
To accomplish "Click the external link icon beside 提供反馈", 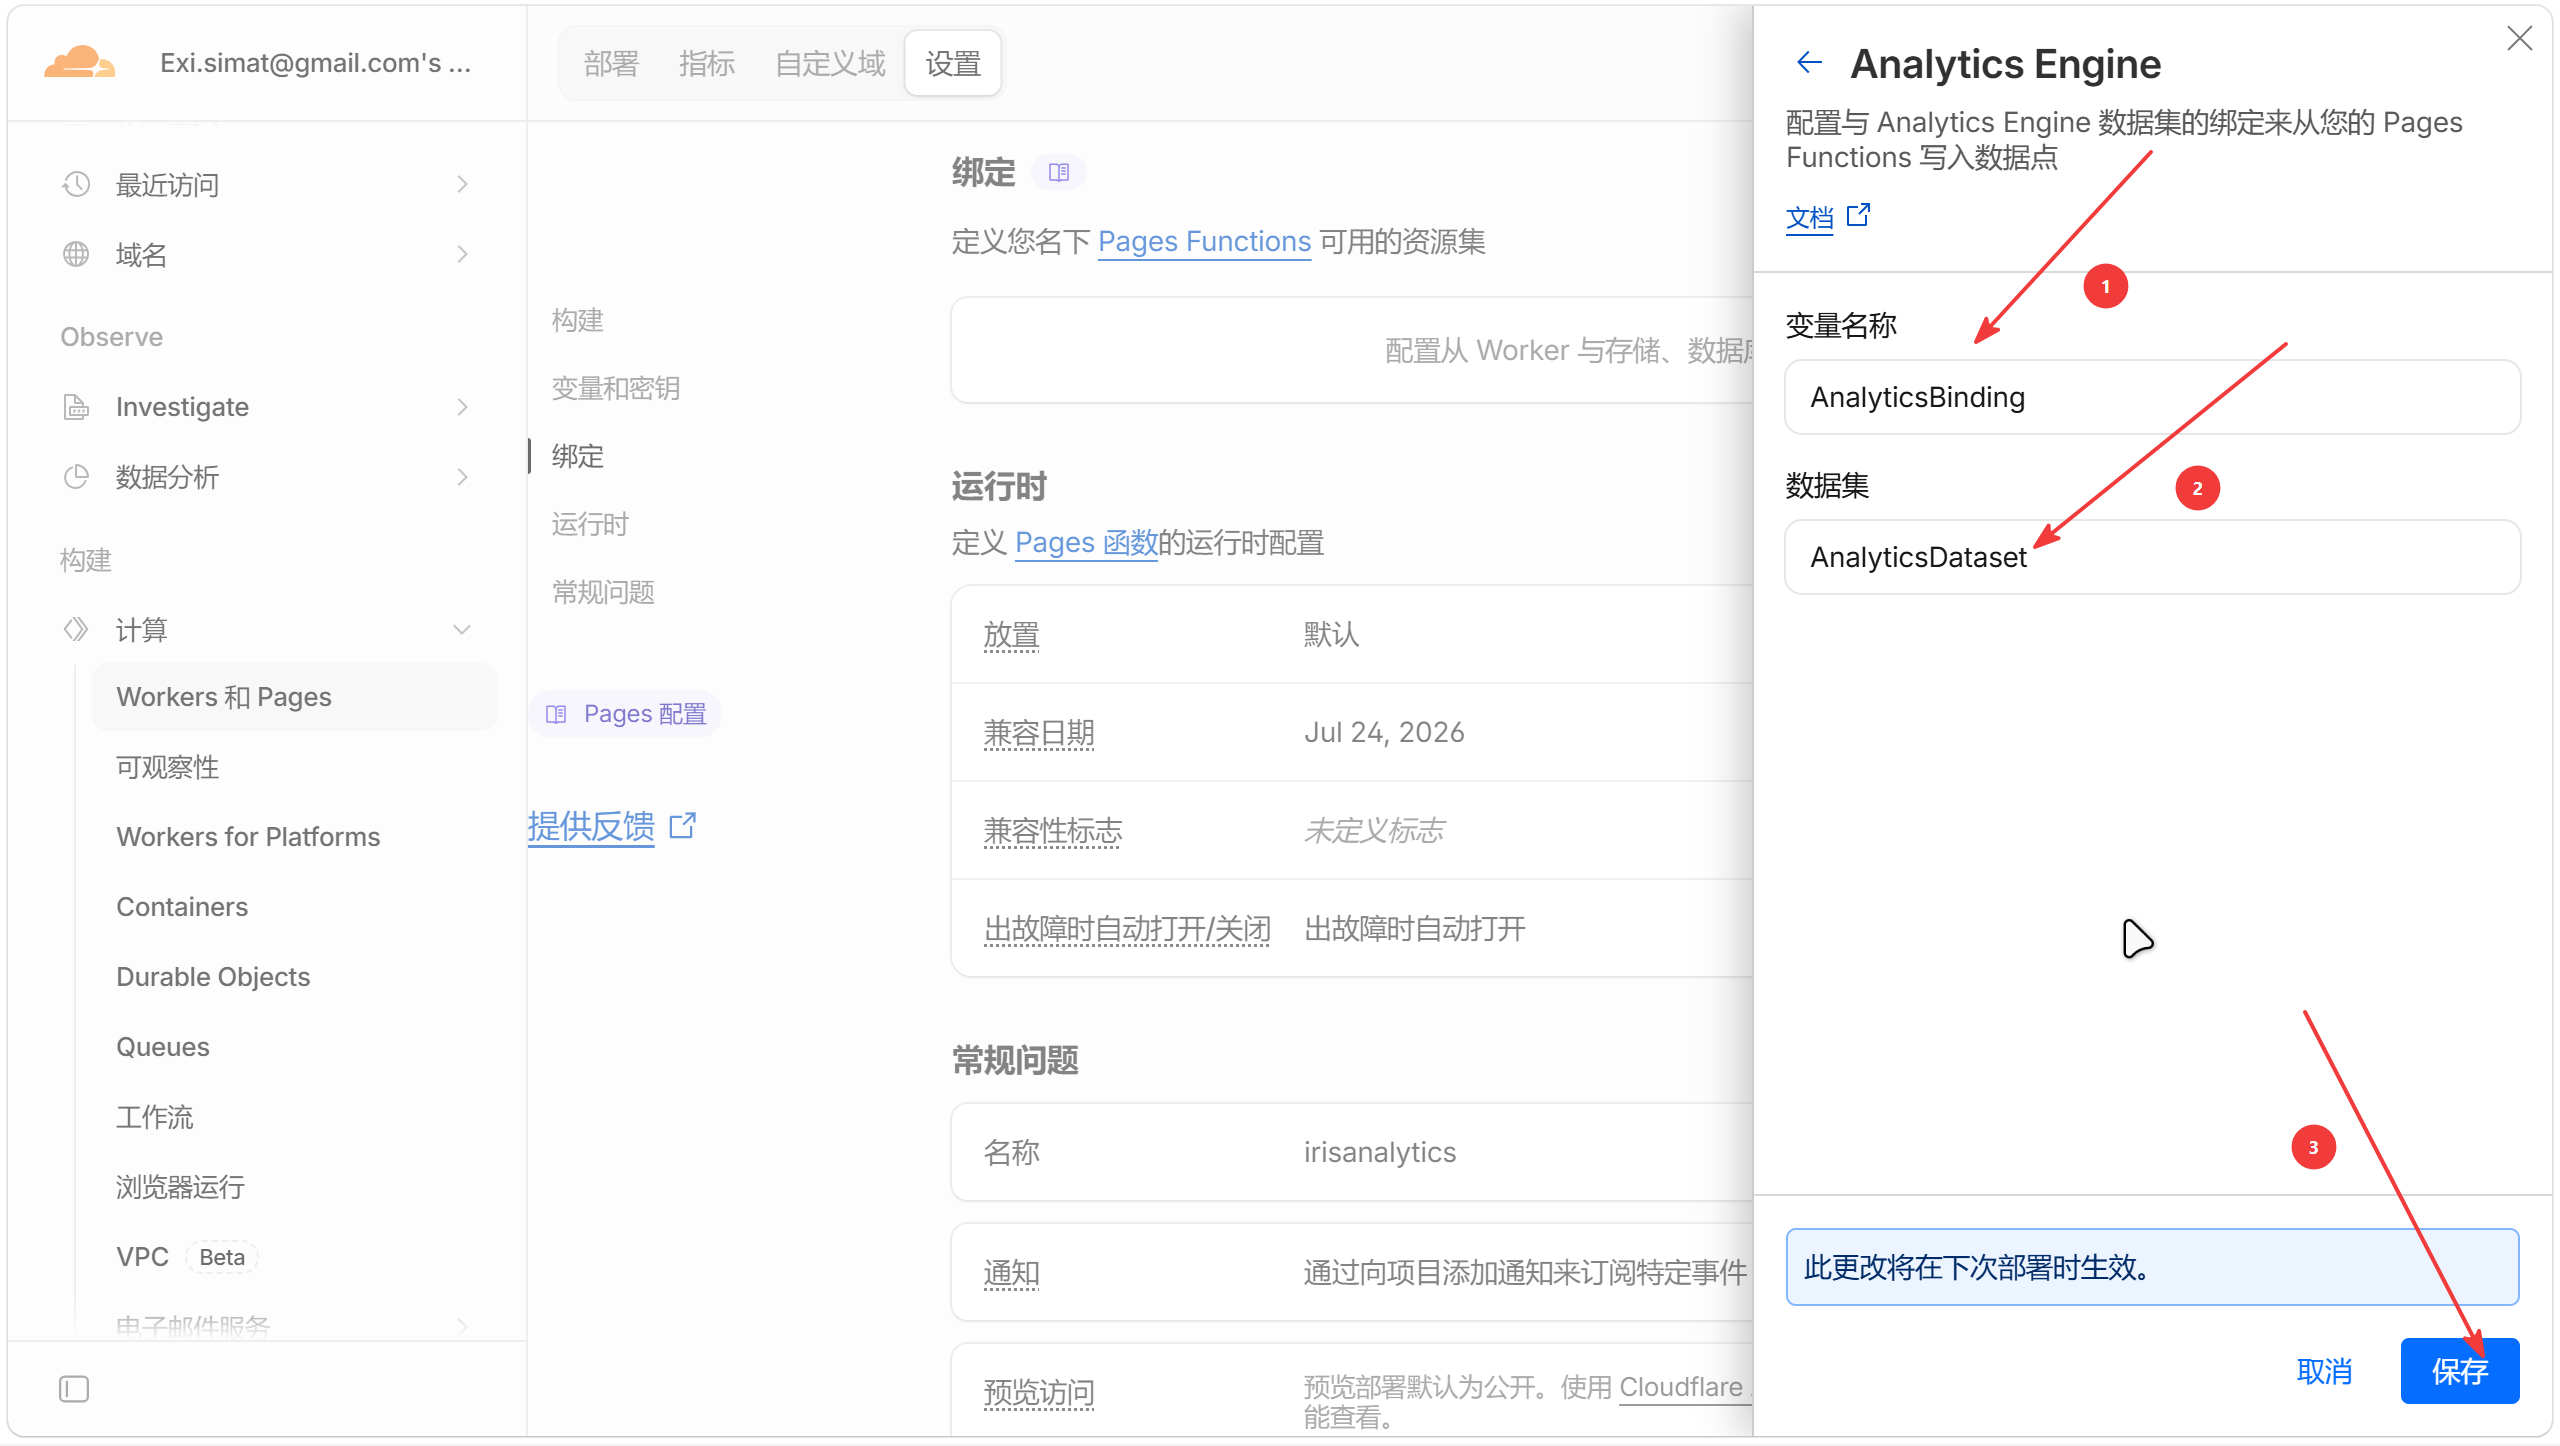I will (x=683, y=826).
